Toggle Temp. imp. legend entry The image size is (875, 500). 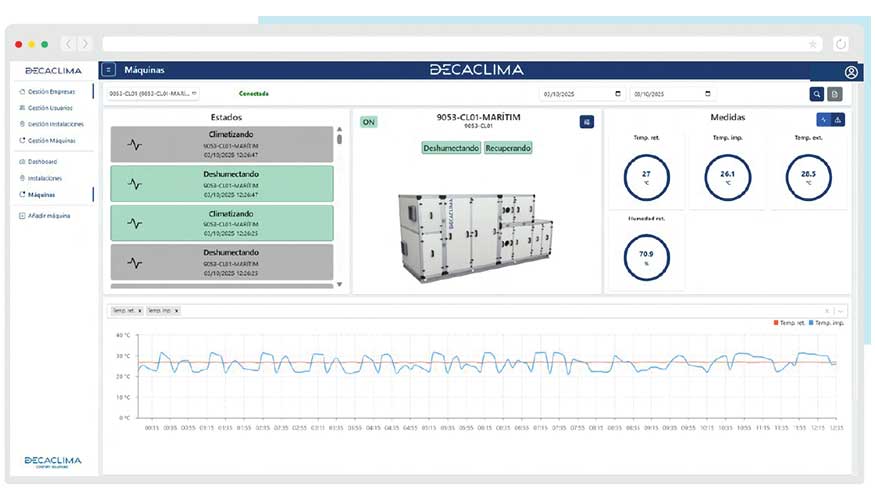coord(826,323)
